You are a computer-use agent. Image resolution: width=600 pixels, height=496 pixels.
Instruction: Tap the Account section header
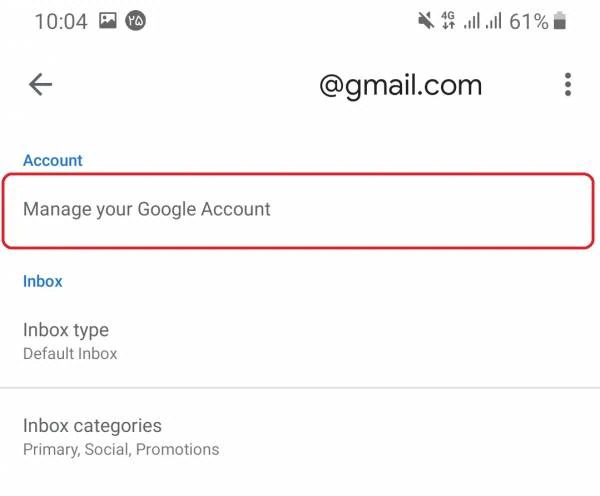pyautogui.click(x=53, y=160)
